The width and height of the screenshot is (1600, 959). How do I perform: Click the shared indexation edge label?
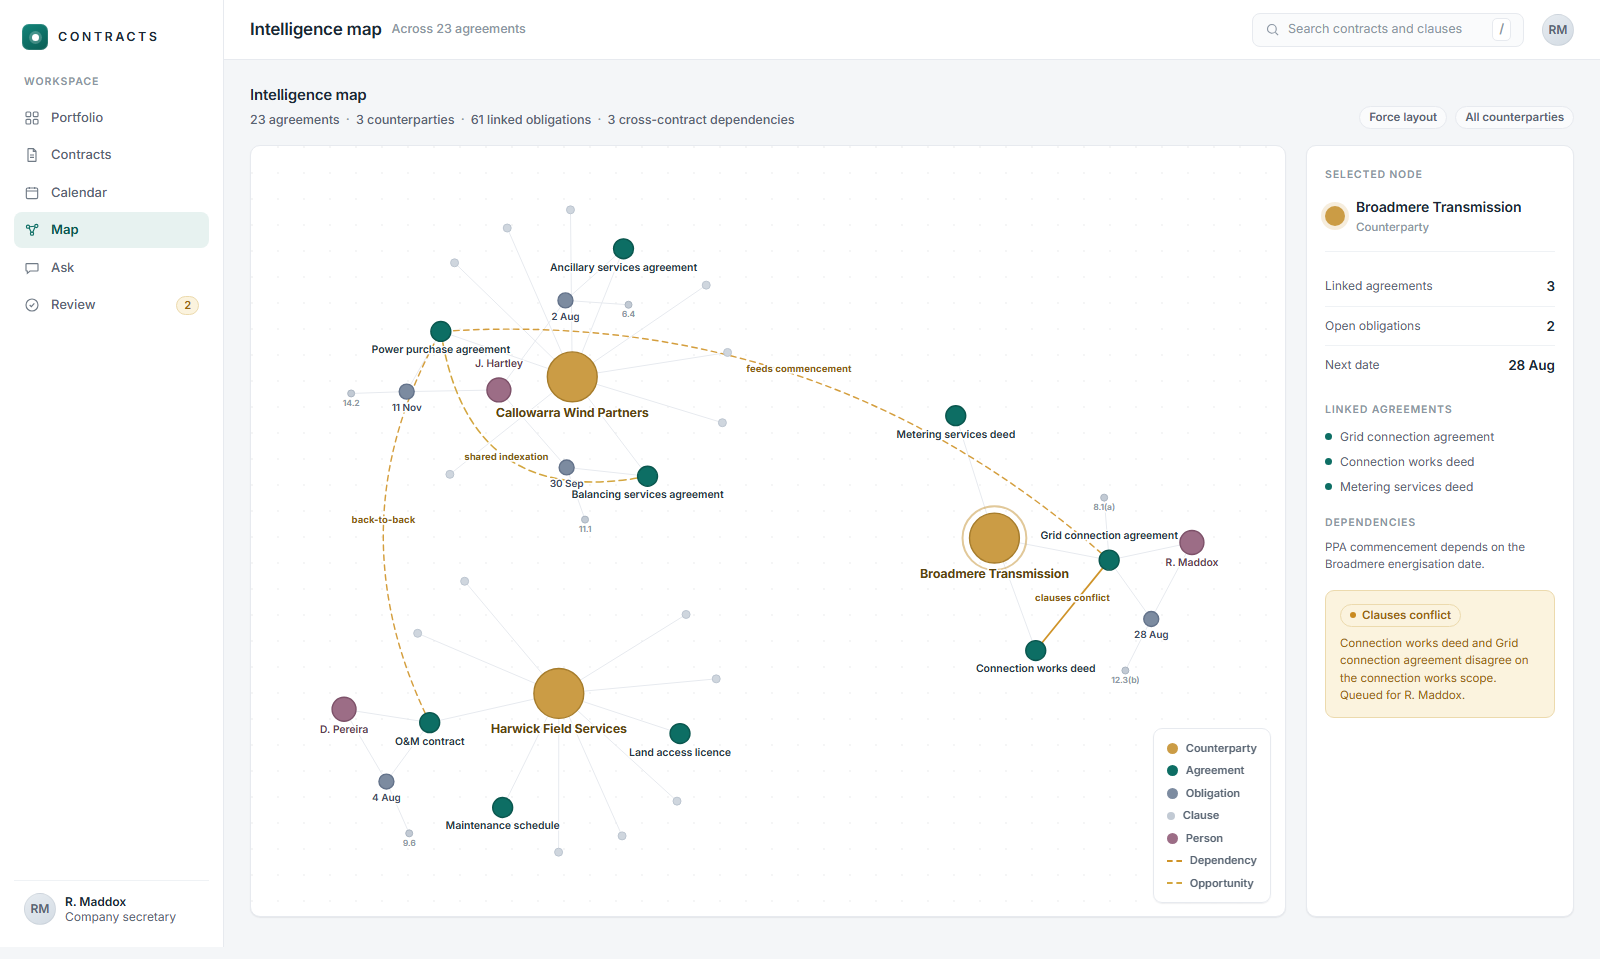coord(506,457)
